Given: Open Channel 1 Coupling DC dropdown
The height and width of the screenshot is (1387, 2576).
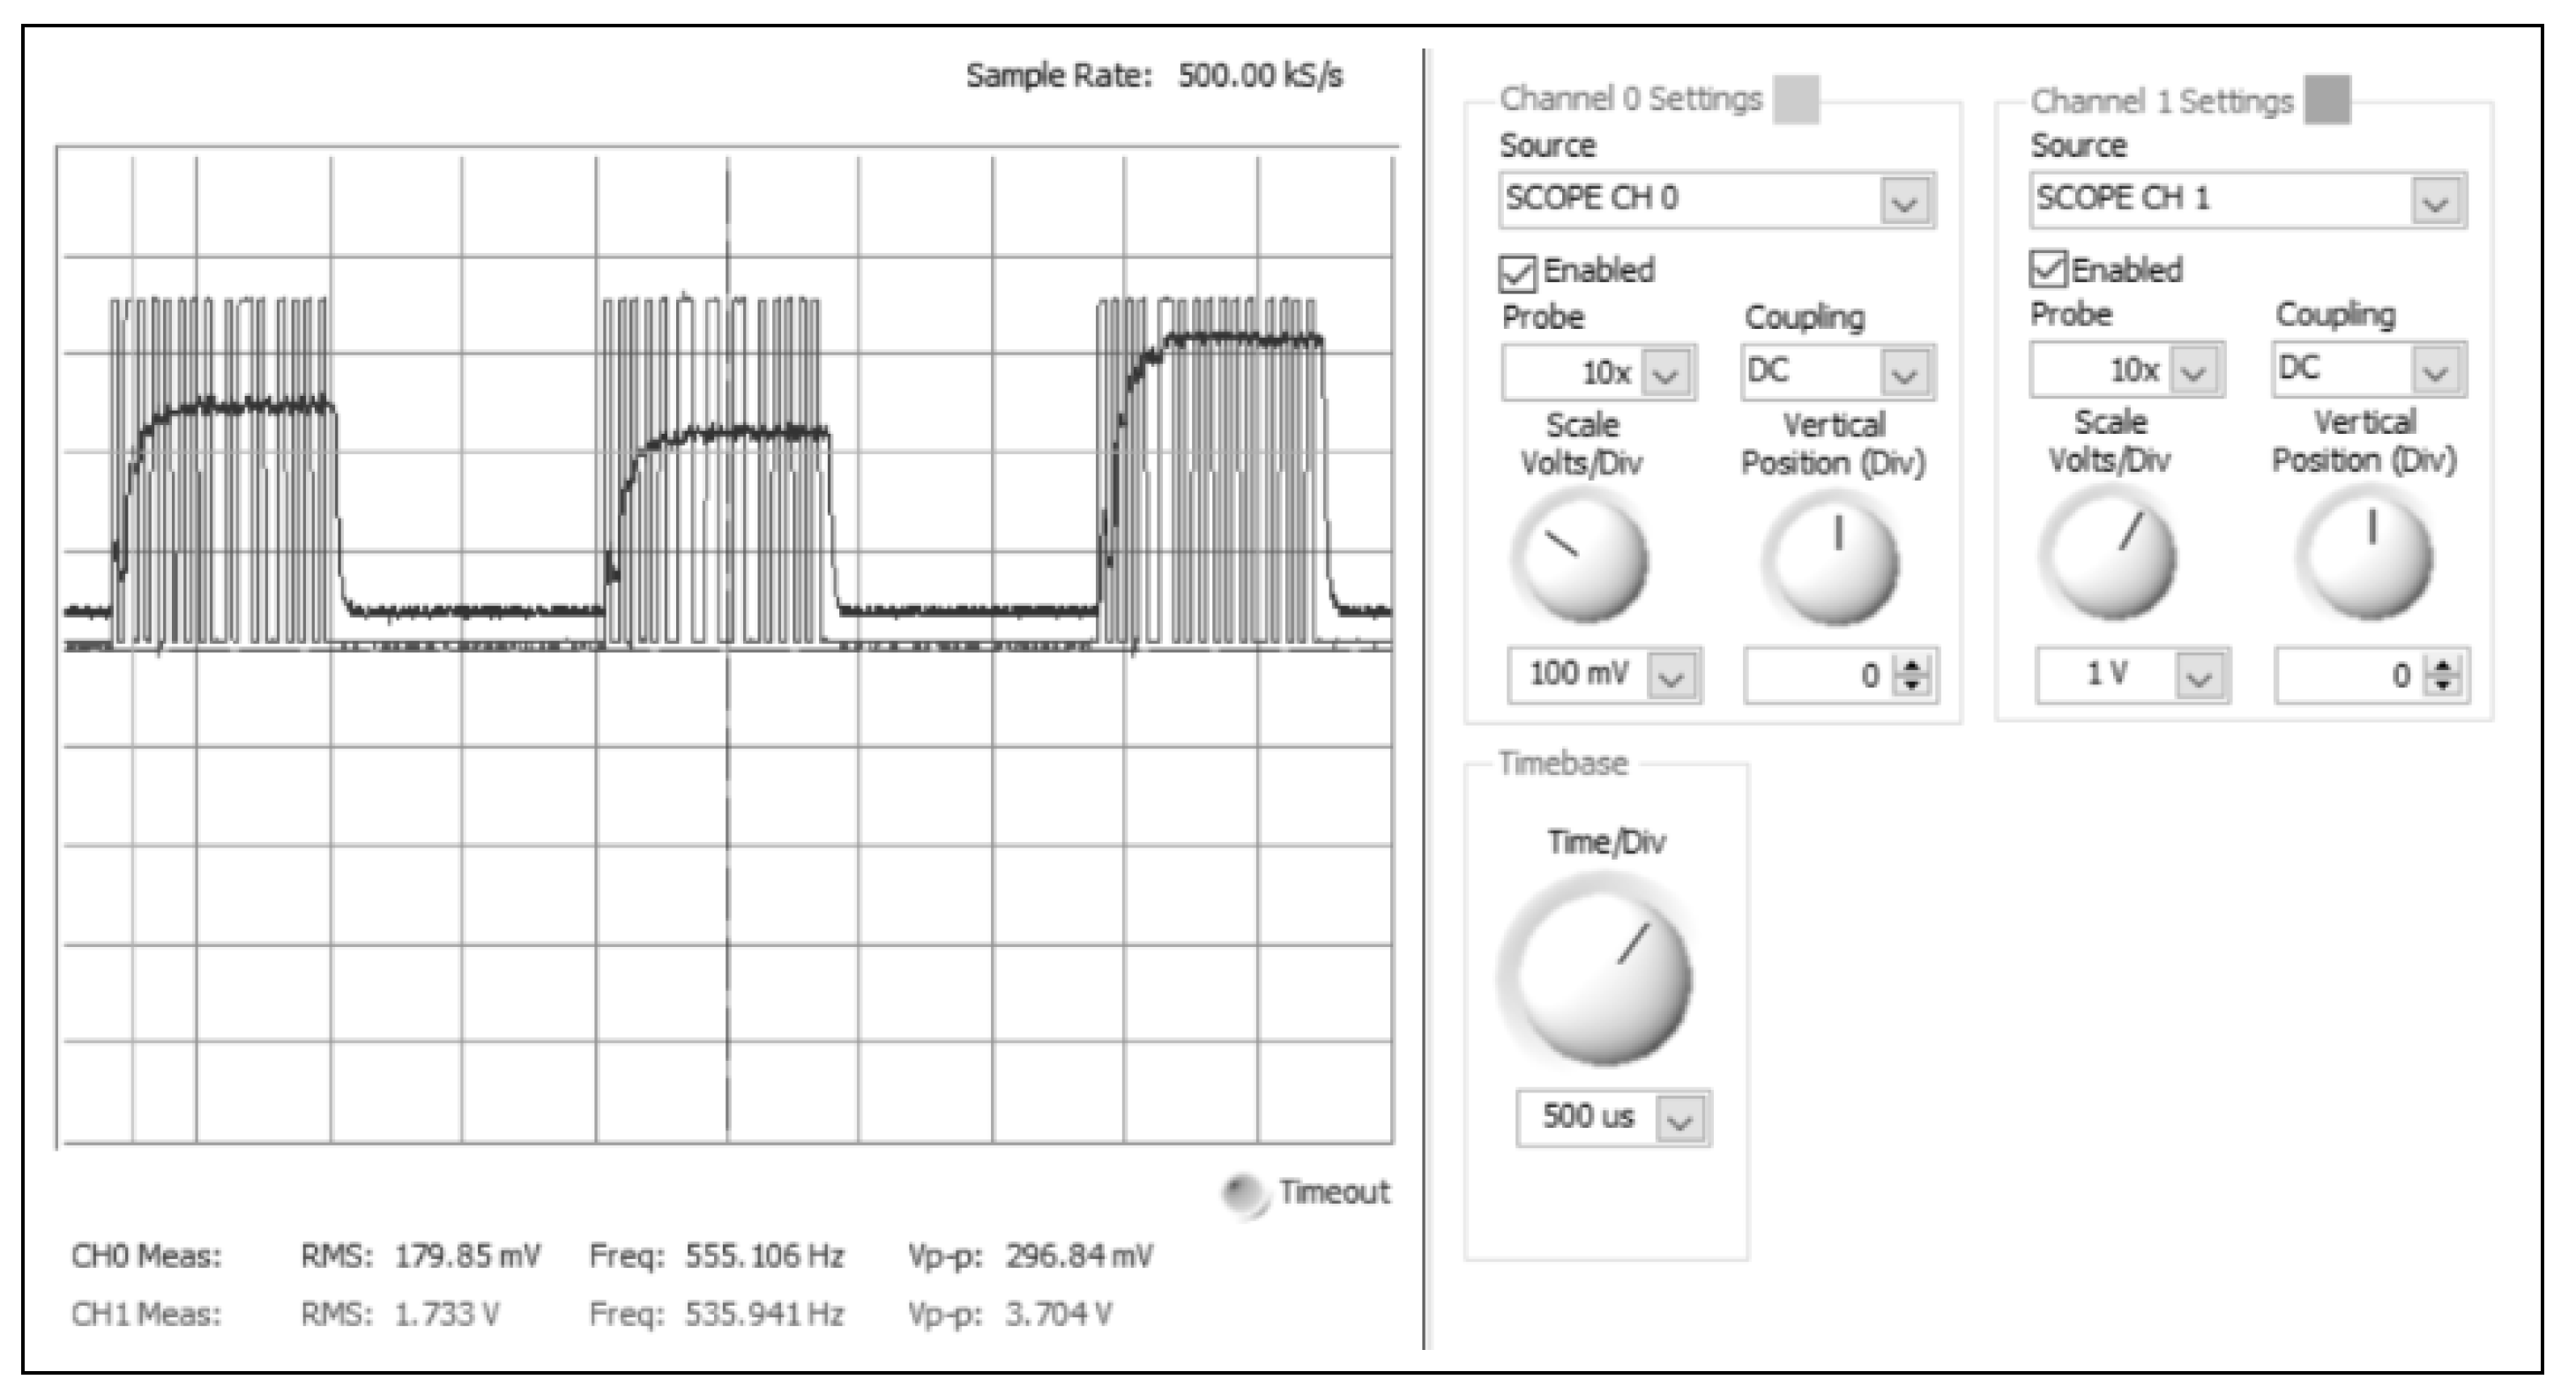Looking at the screenshot, I should point(2436,370).
